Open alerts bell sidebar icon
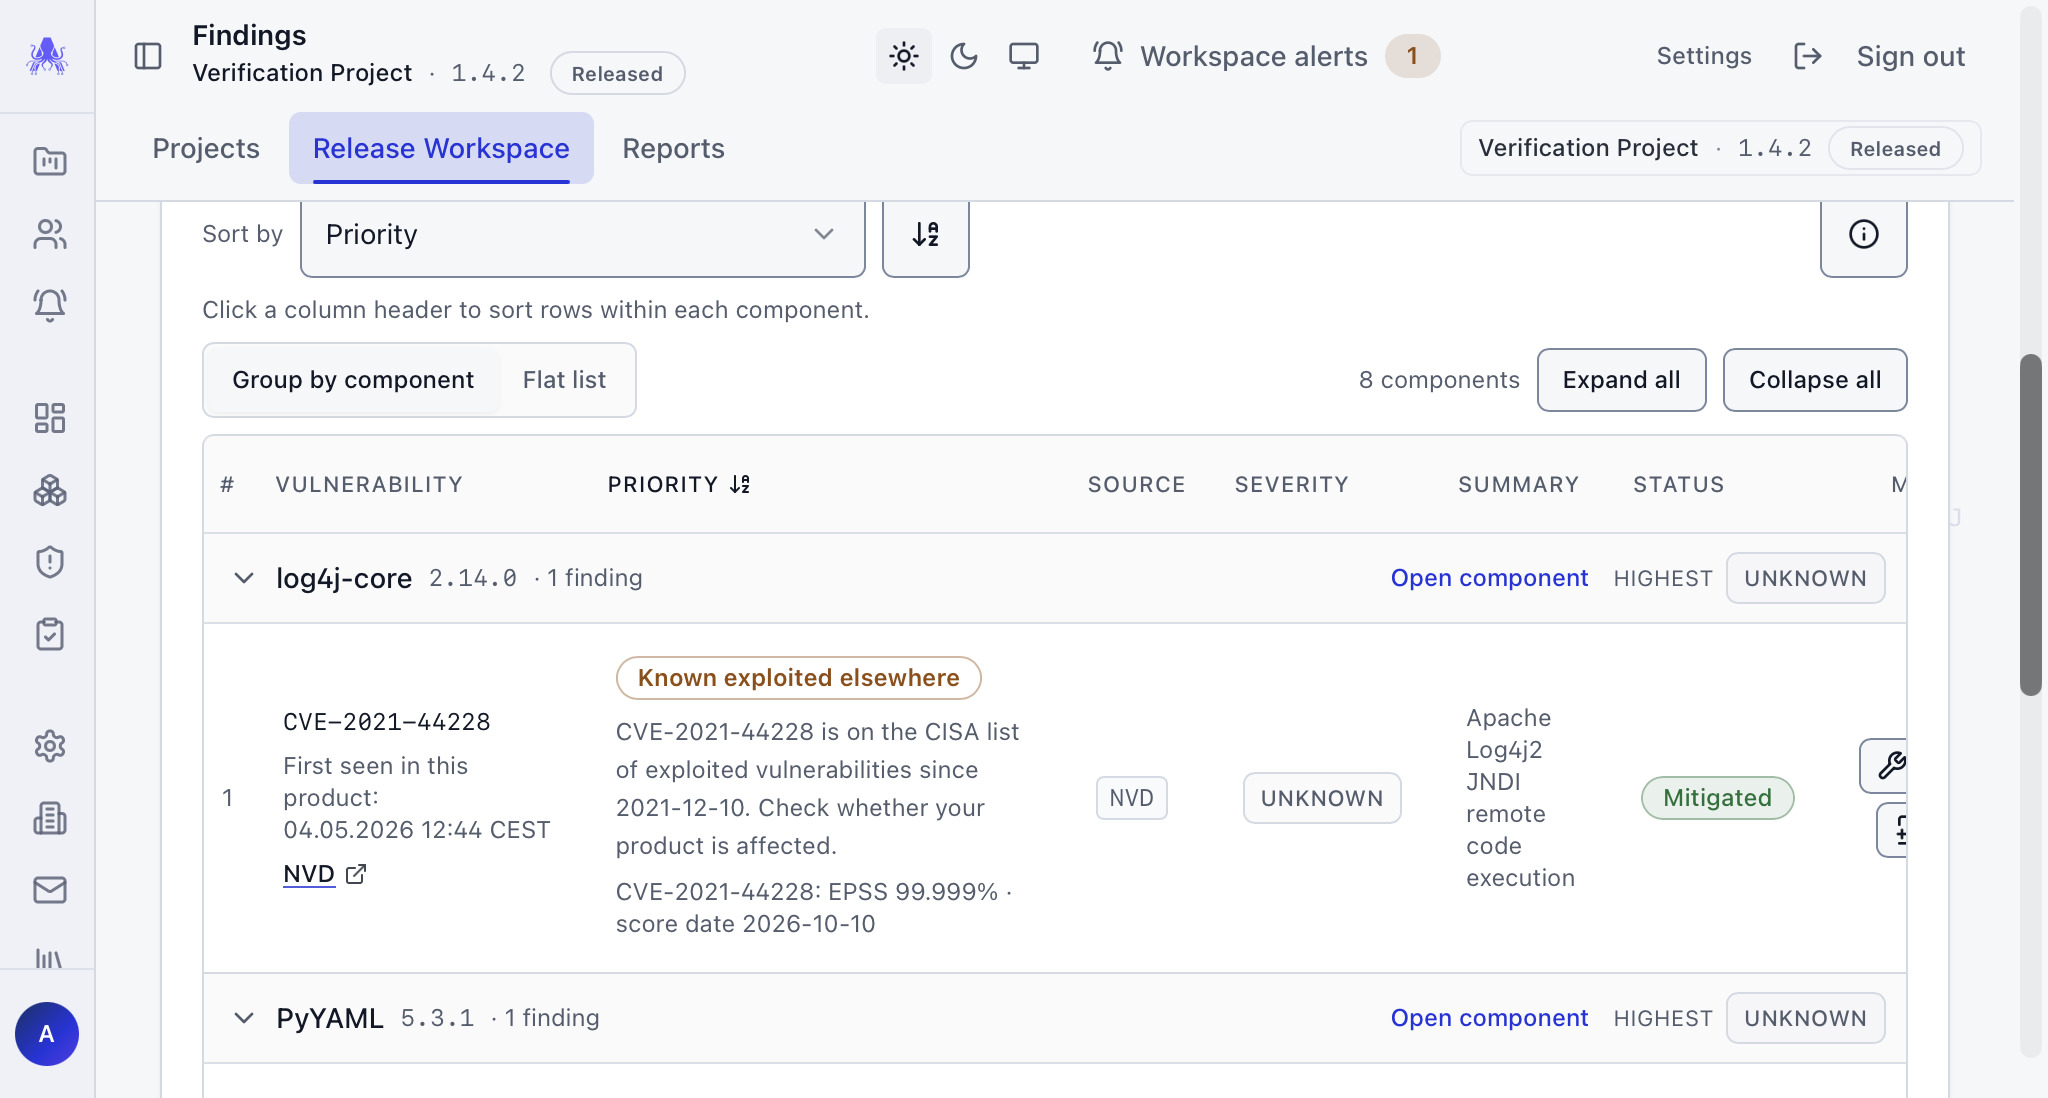This screenshot has height=1098, width=2048. click(50, 305)
